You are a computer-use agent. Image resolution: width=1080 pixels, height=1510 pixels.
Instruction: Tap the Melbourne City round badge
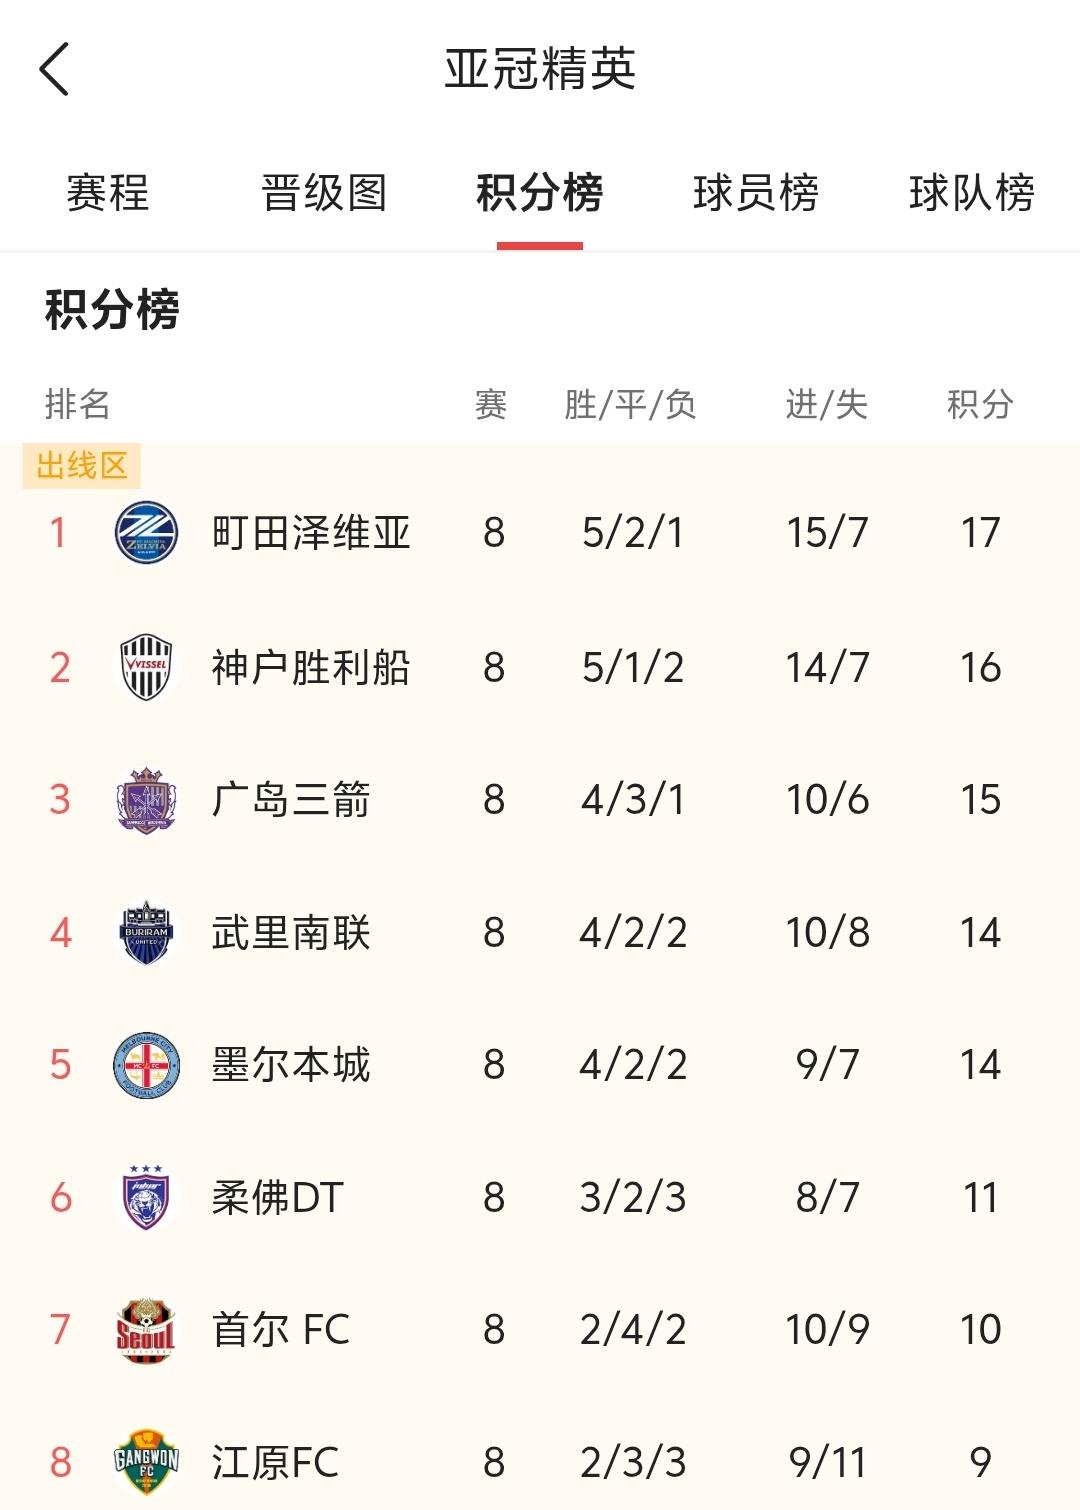tap(146, 1065)
